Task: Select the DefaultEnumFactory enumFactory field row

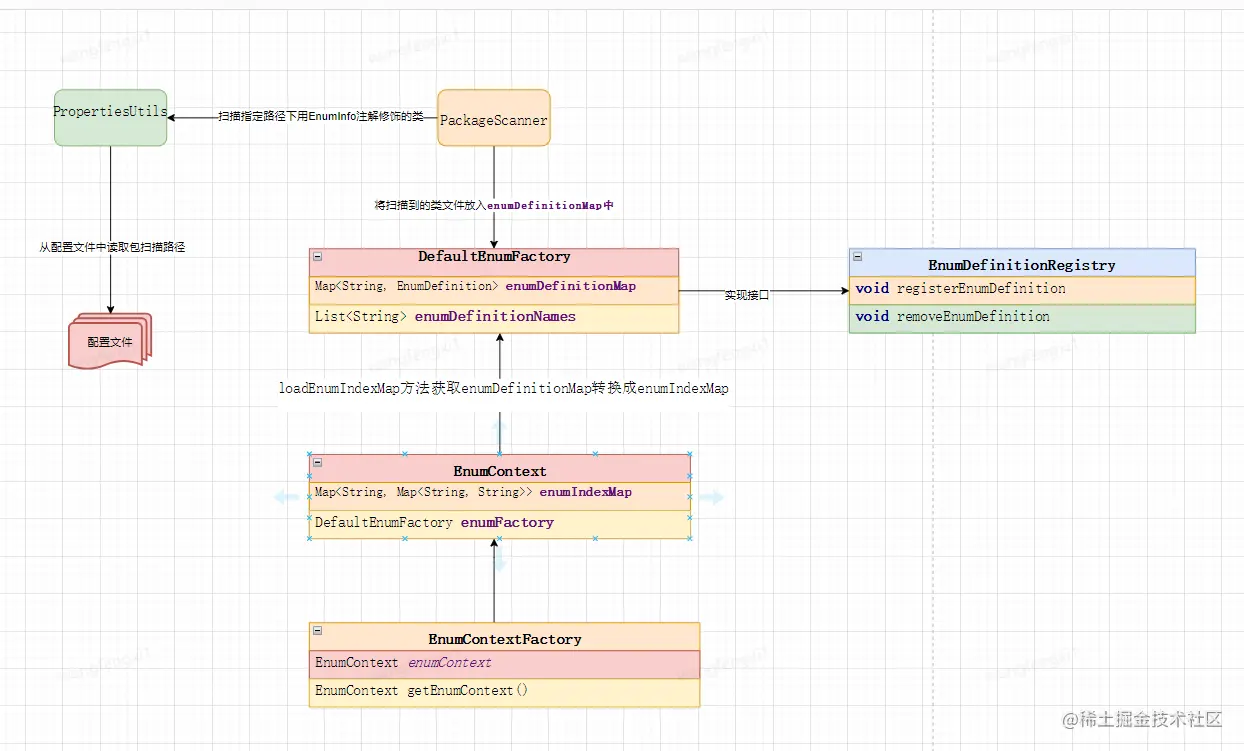Action: coord(500,524)
